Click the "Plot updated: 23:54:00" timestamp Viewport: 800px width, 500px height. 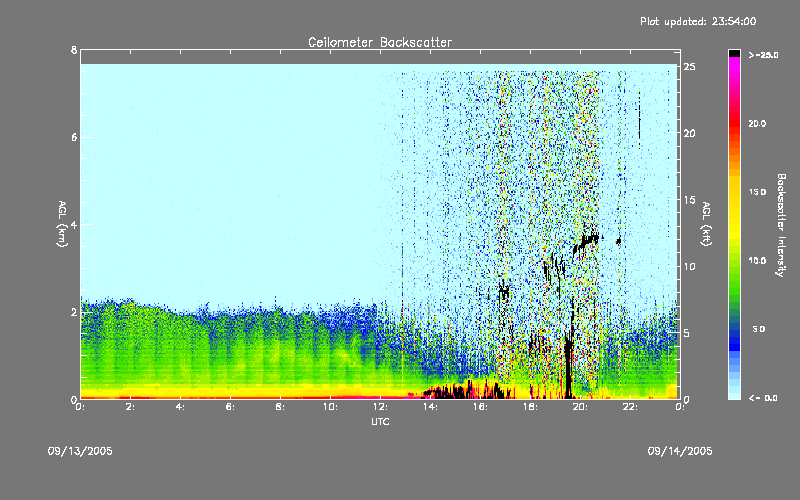(x=698, y=21)
